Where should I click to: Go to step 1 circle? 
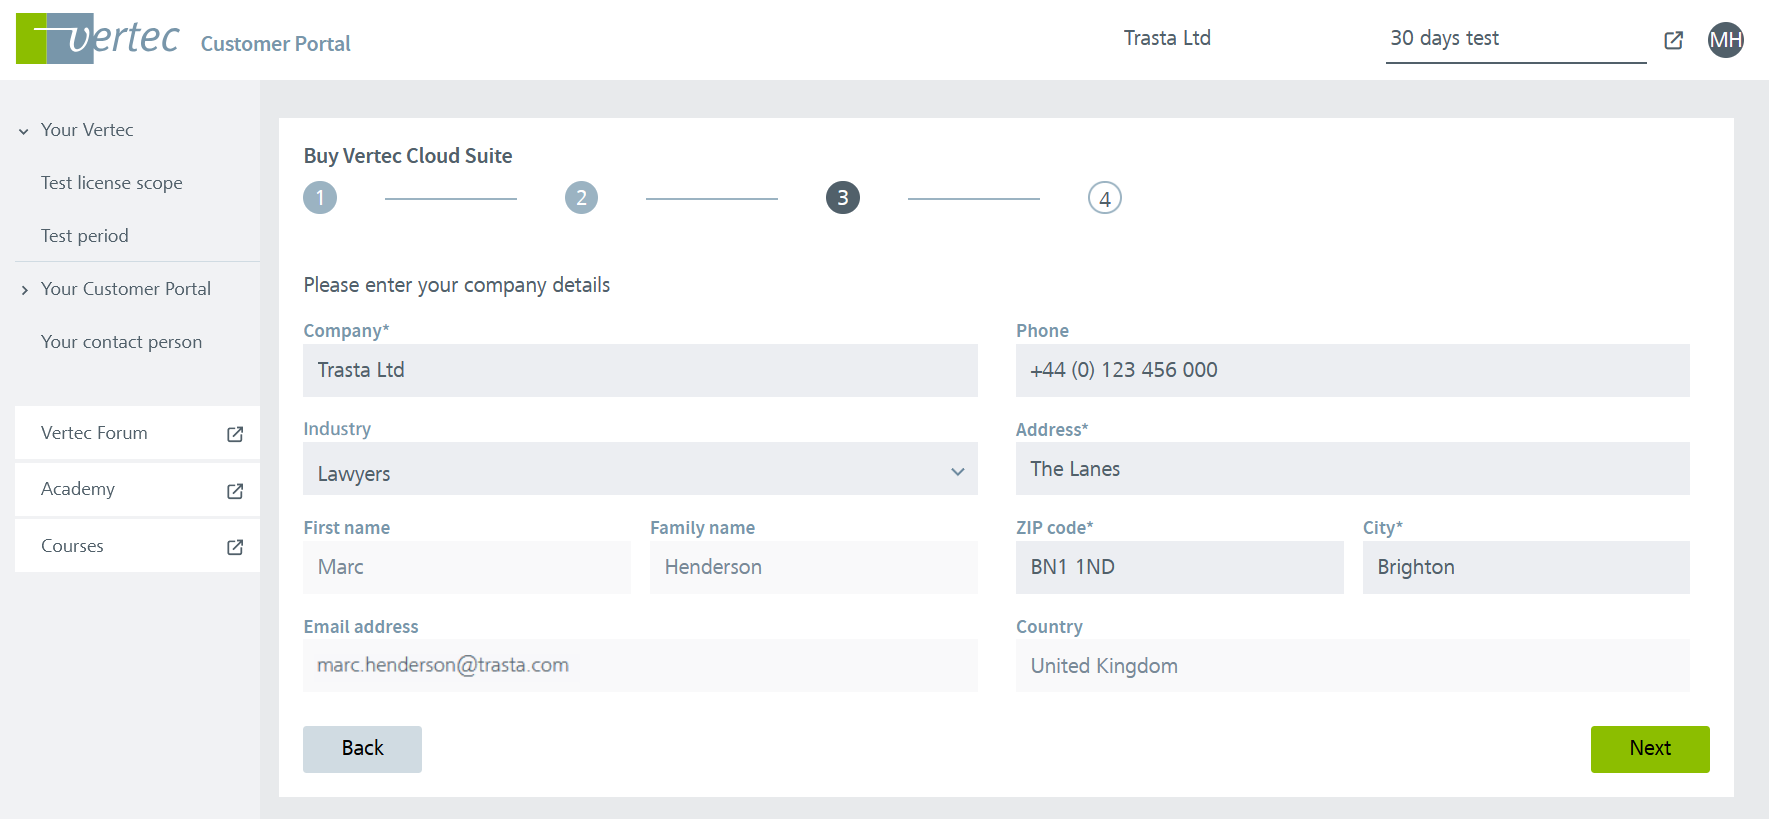[320, 198]
